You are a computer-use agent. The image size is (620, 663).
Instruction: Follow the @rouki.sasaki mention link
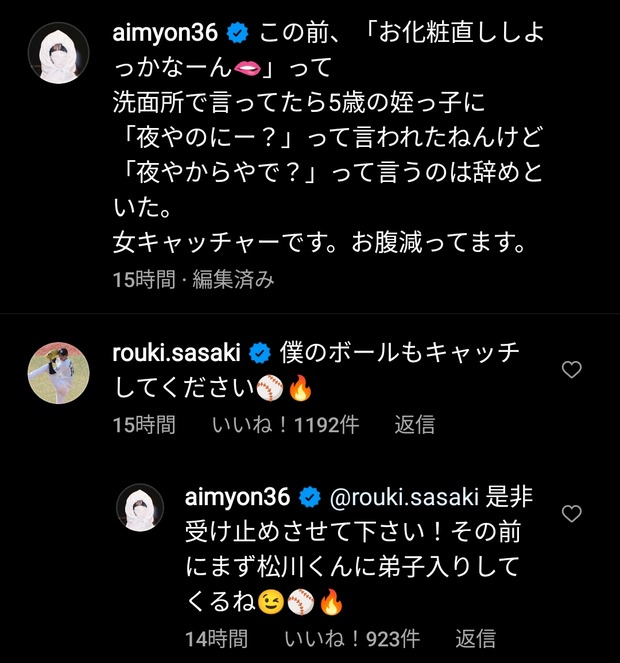click(404, 497)
